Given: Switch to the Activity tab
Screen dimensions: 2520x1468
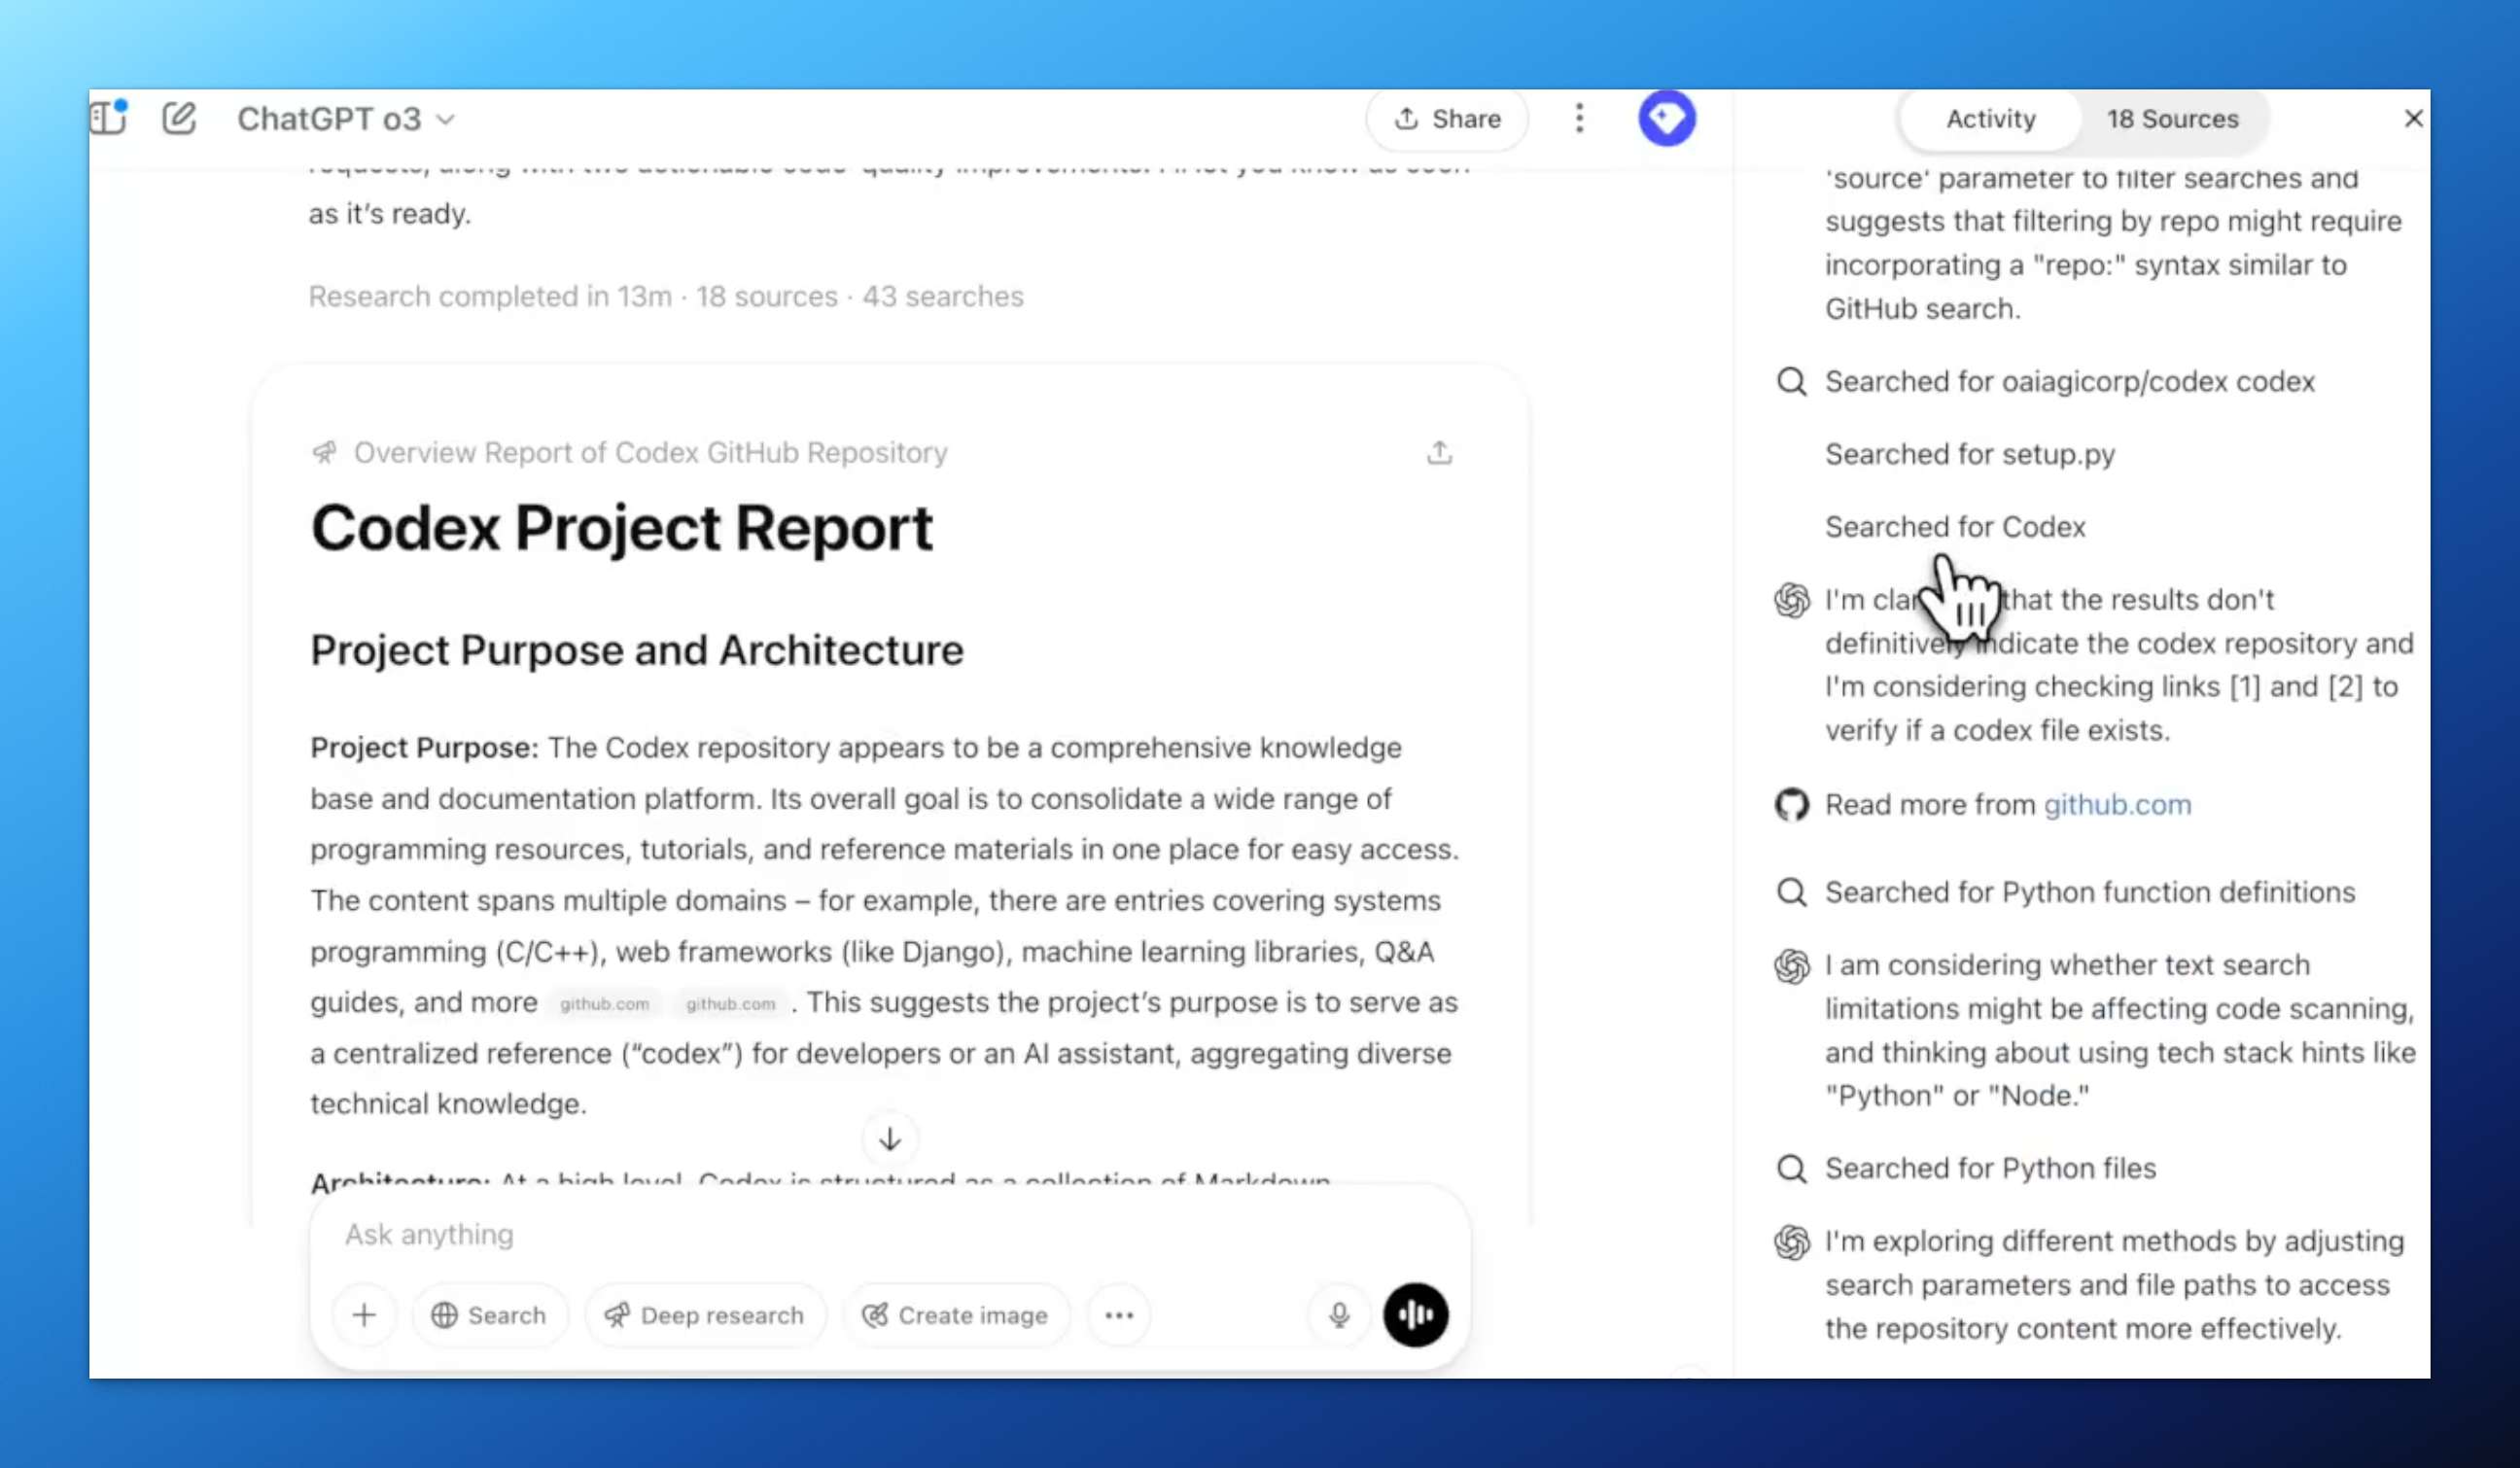Looking at the screenshot, I should click(x=1990, y=119).
